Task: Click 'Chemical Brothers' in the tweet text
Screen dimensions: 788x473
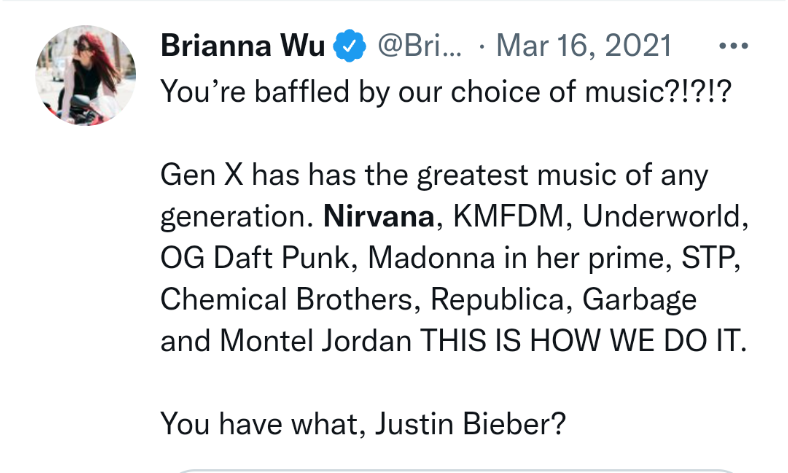Action: coord(286,299)
